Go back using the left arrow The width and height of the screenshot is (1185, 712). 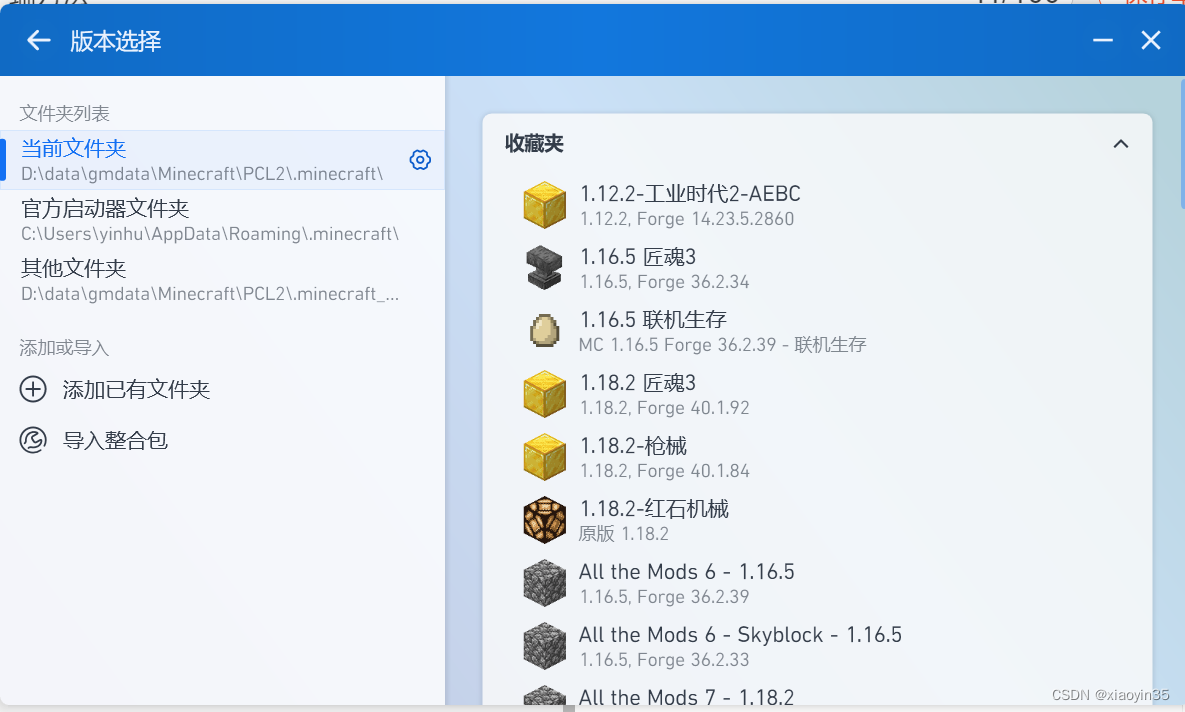(x=39, y=40)
